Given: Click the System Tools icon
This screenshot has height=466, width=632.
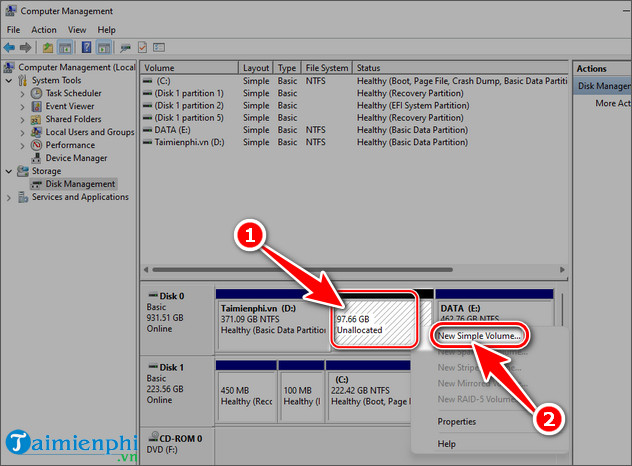Looking at the screenshot, I should click(23, 80).
